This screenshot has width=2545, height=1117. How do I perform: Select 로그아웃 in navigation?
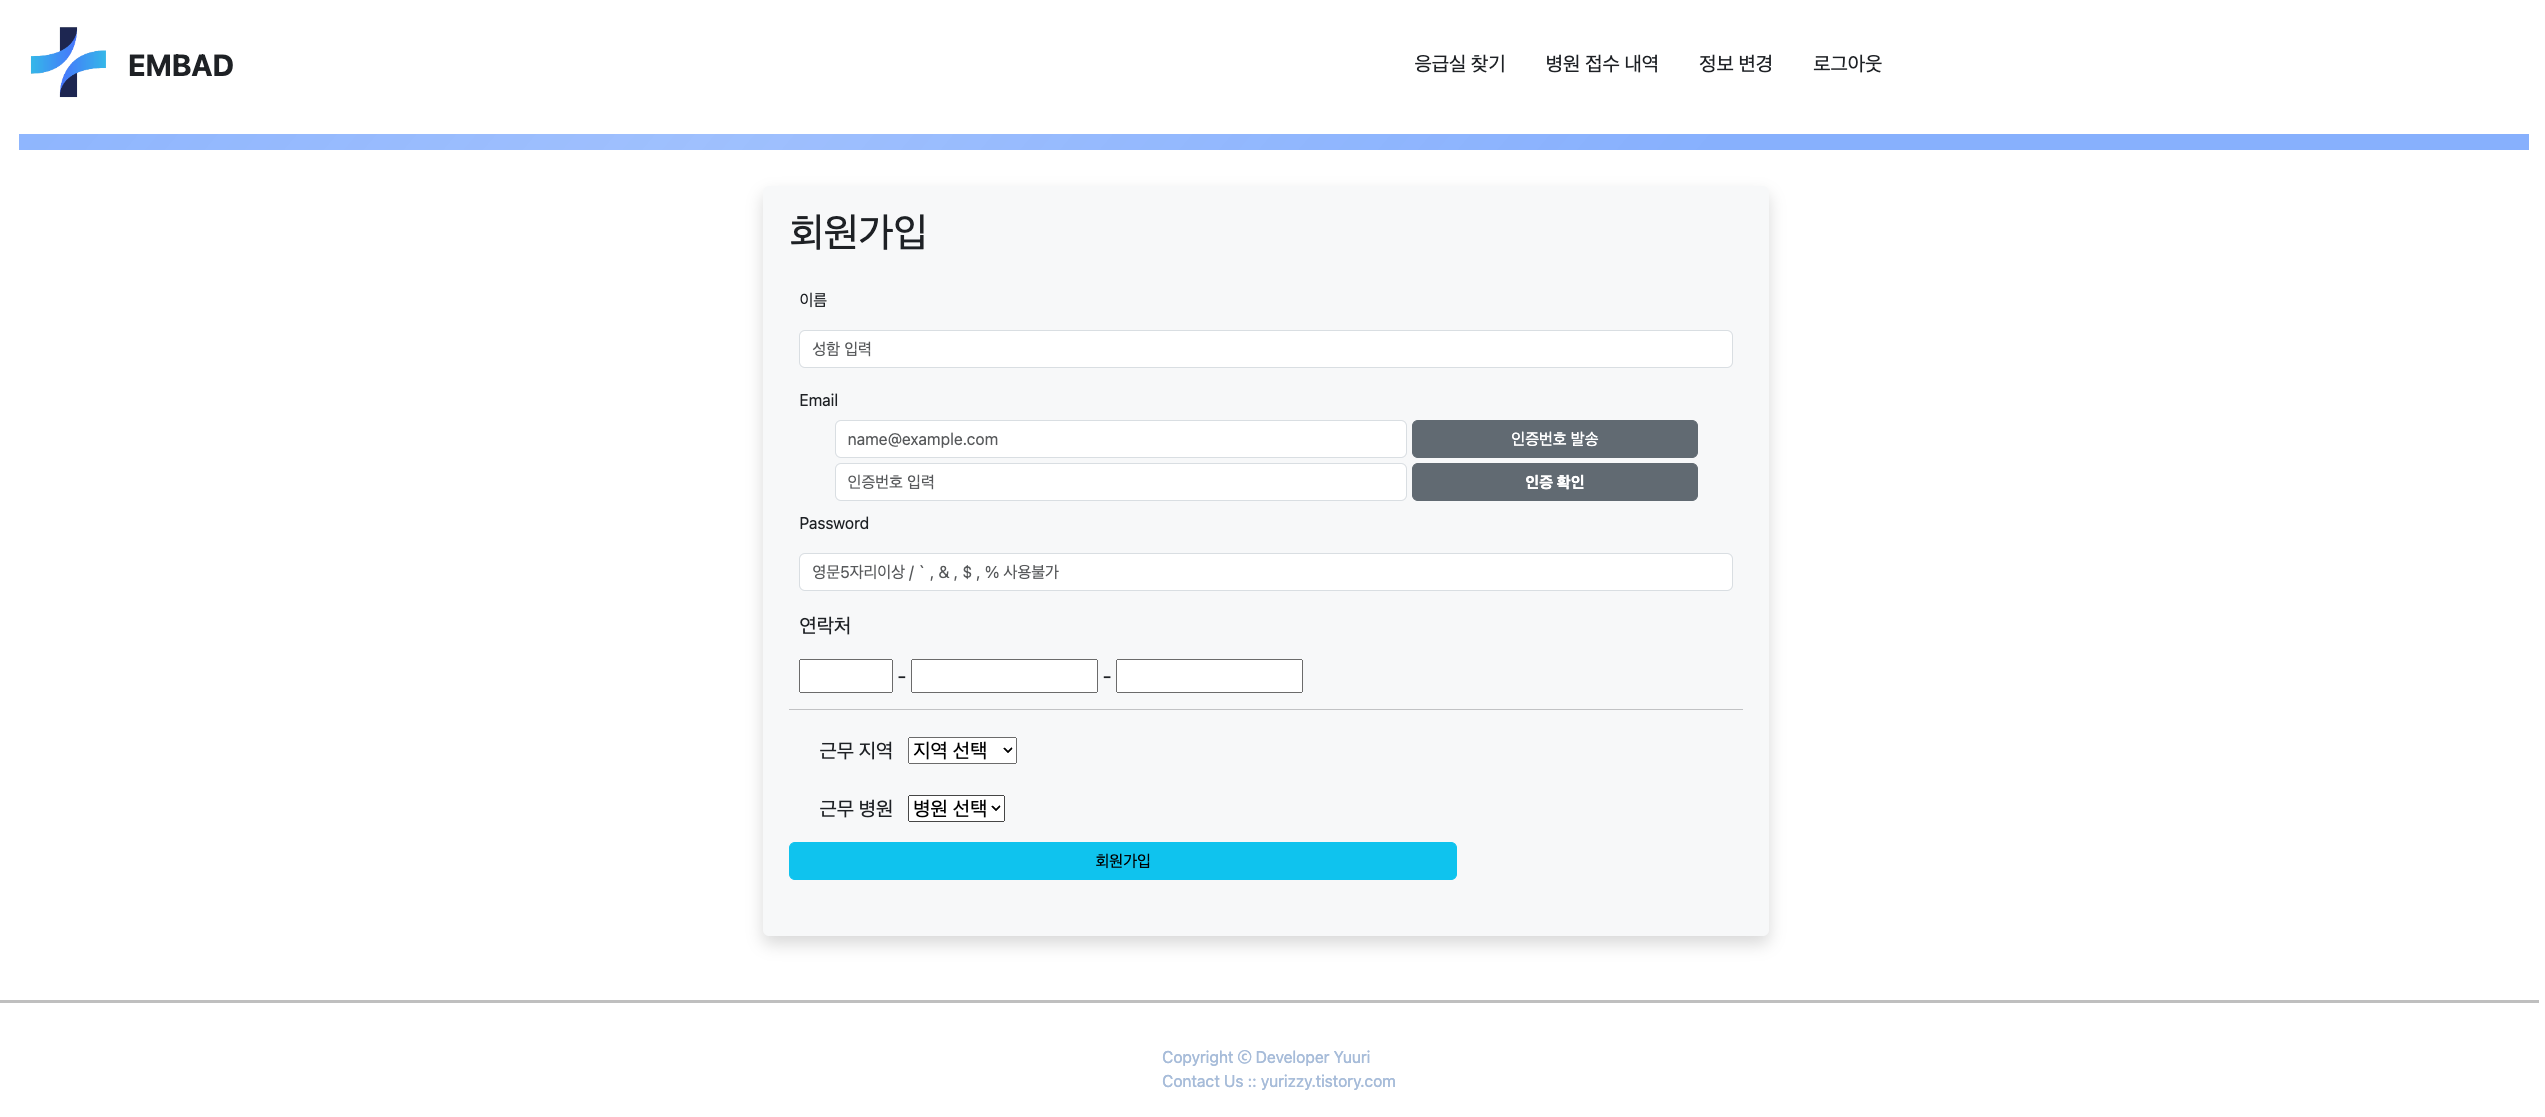click(1847, 64)
